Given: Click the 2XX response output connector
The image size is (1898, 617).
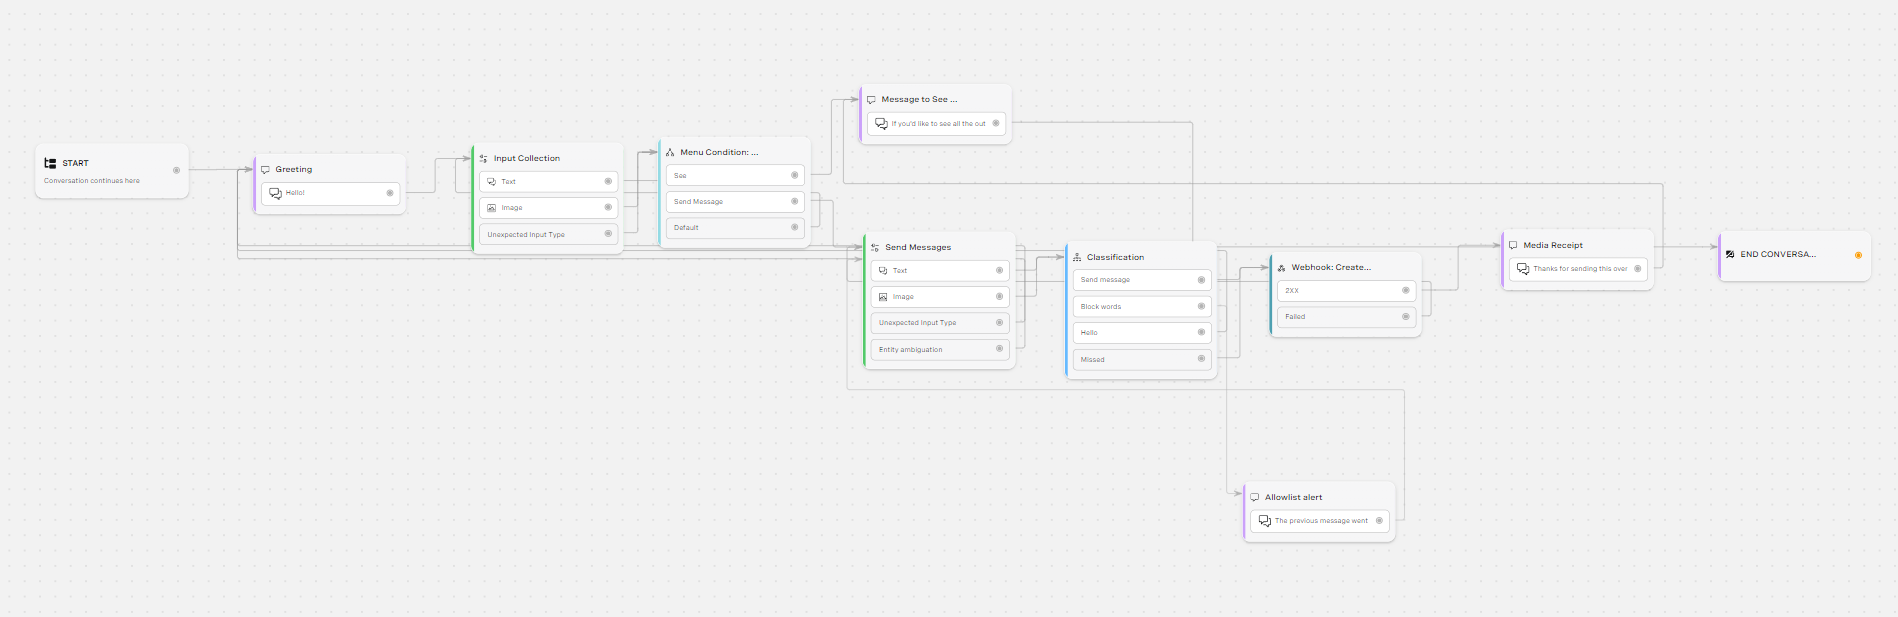Looking at the screenshot, I should click(x=1405, y=290).
